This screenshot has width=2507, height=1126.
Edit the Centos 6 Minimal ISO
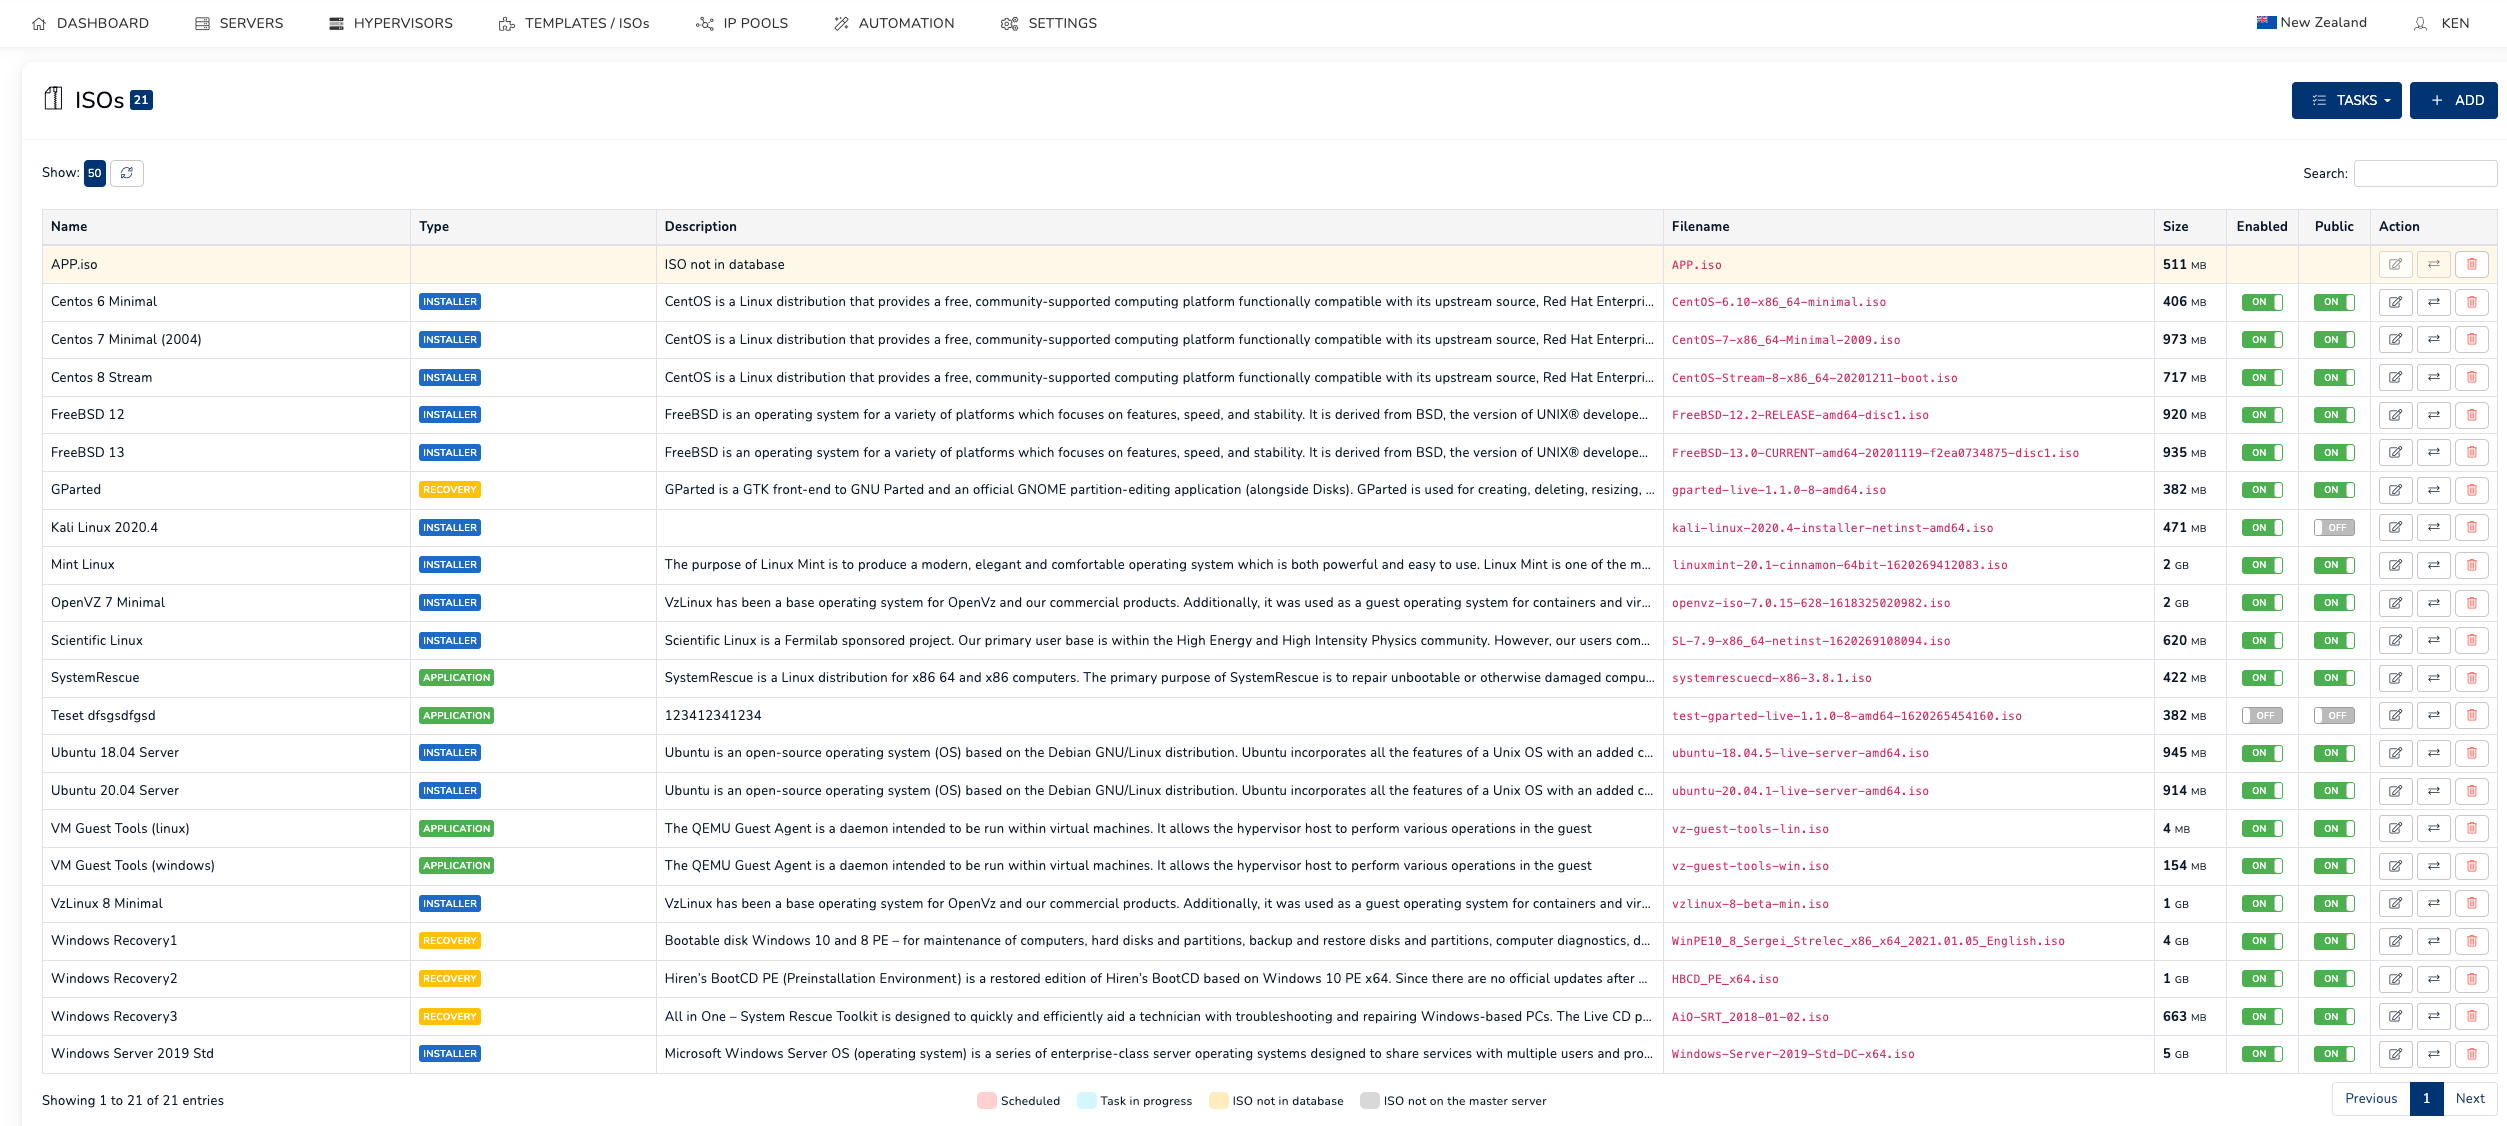(2395, 302)
